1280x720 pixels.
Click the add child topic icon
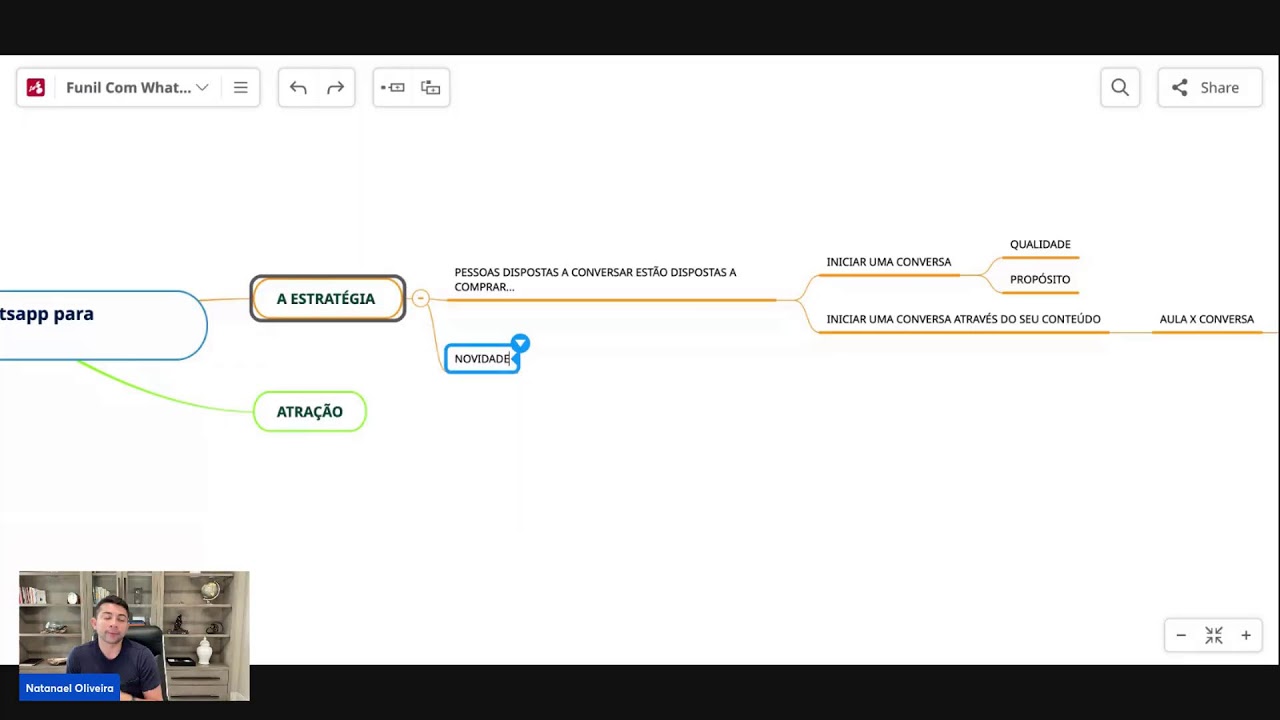[x=431, y=88]
